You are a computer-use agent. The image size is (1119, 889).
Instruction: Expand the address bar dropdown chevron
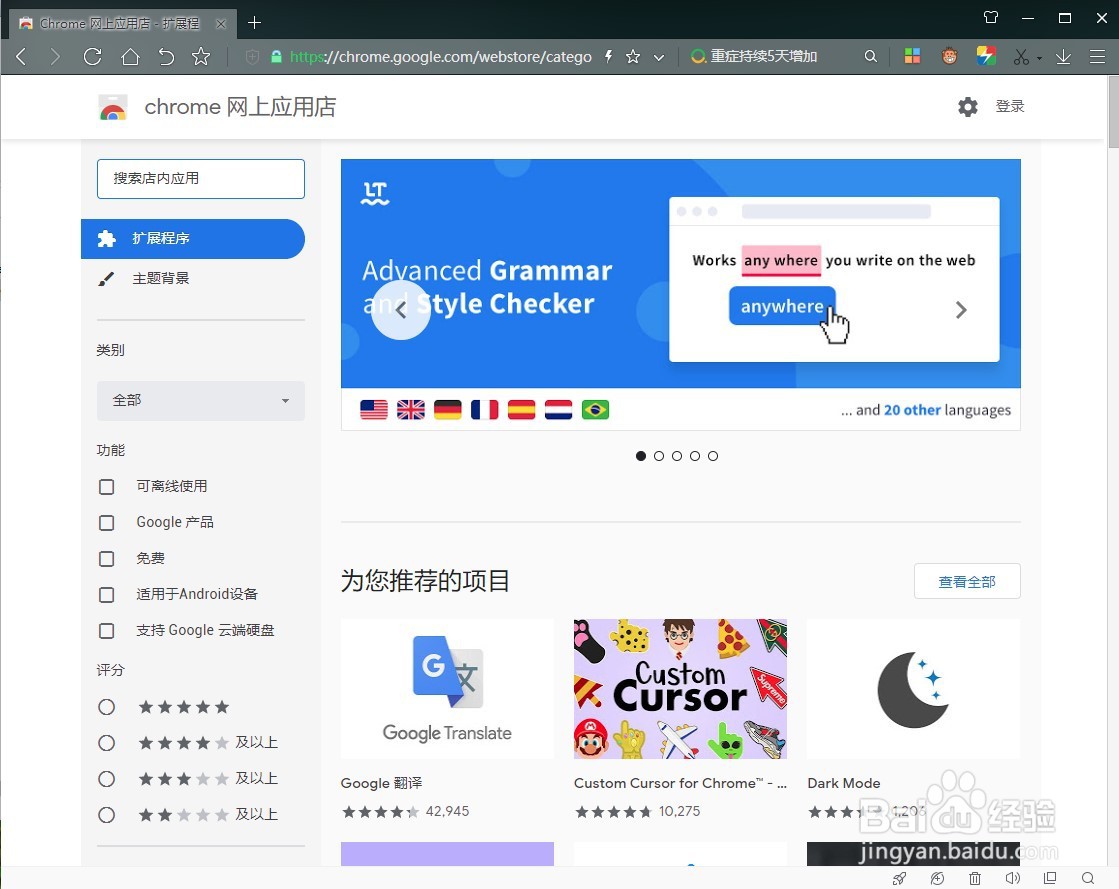pyautogui.click(x=659, y=57)
